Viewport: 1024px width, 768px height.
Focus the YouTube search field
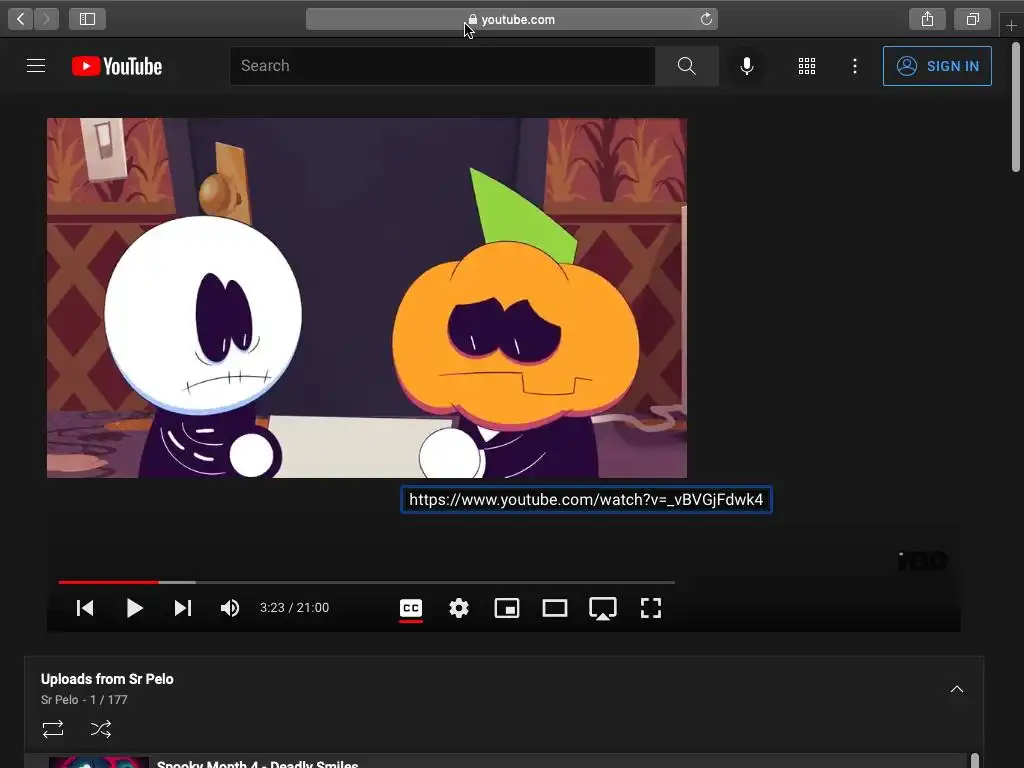pos(442,66)
